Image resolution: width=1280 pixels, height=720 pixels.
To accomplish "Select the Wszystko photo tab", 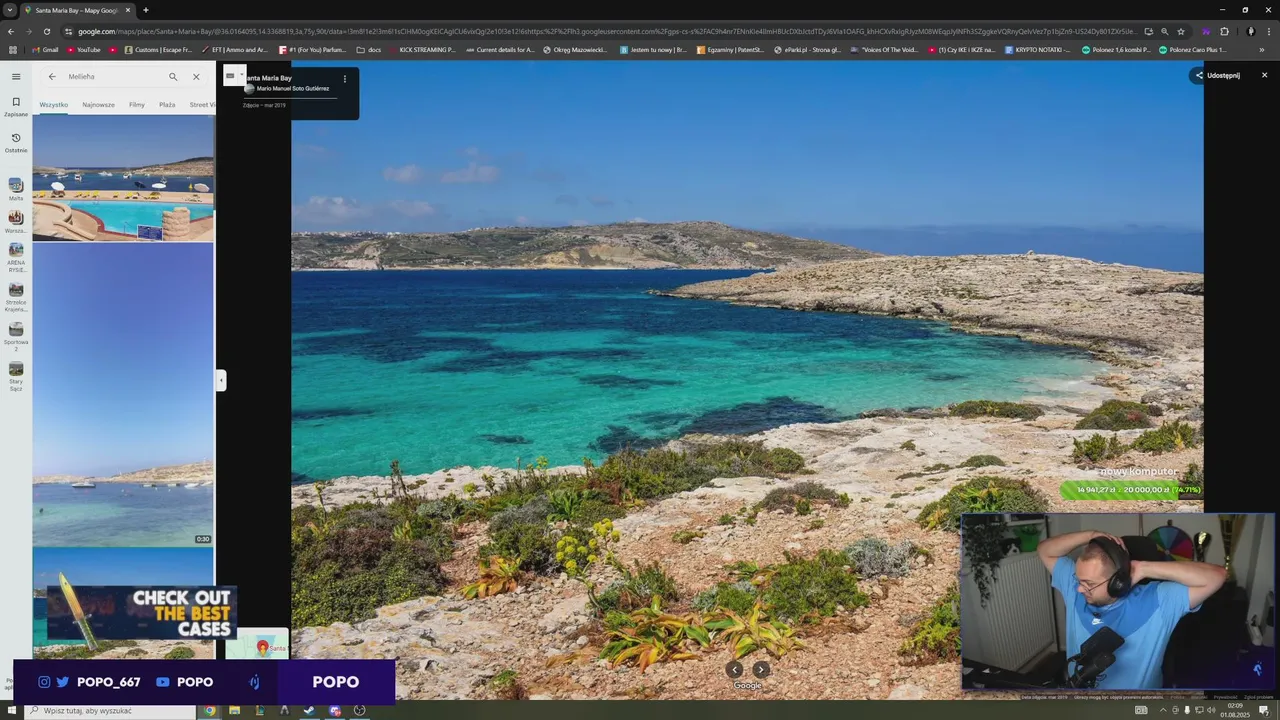I will coord(54,104).
